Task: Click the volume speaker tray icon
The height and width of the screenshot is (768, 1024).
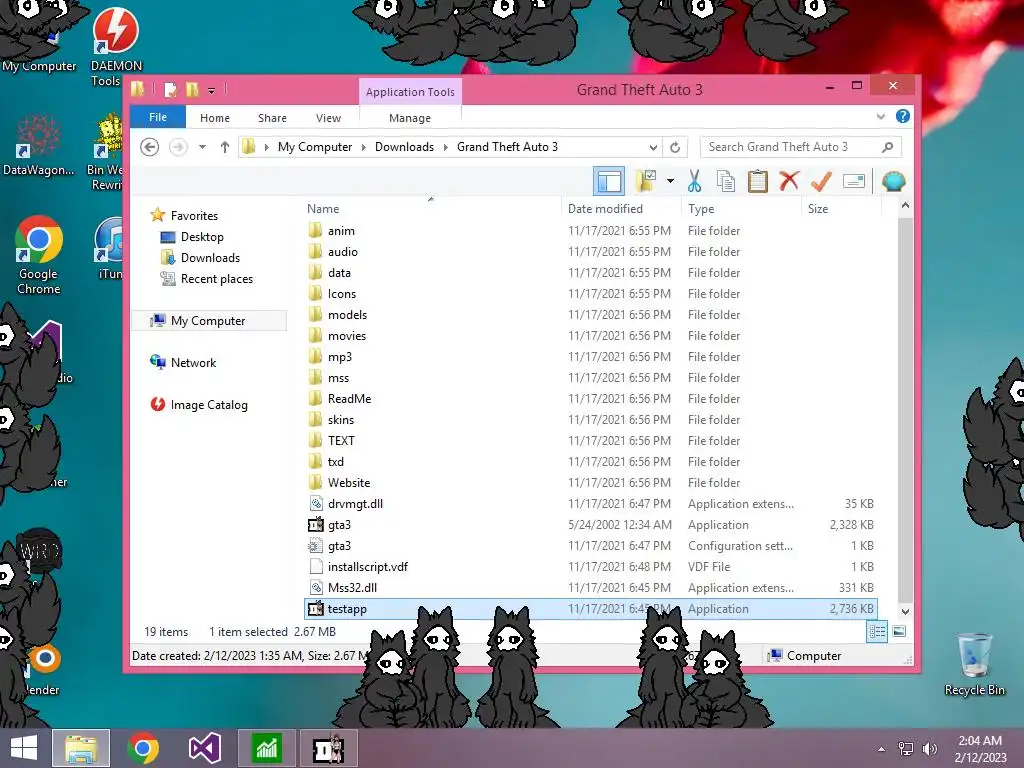Action: [929, 749]
